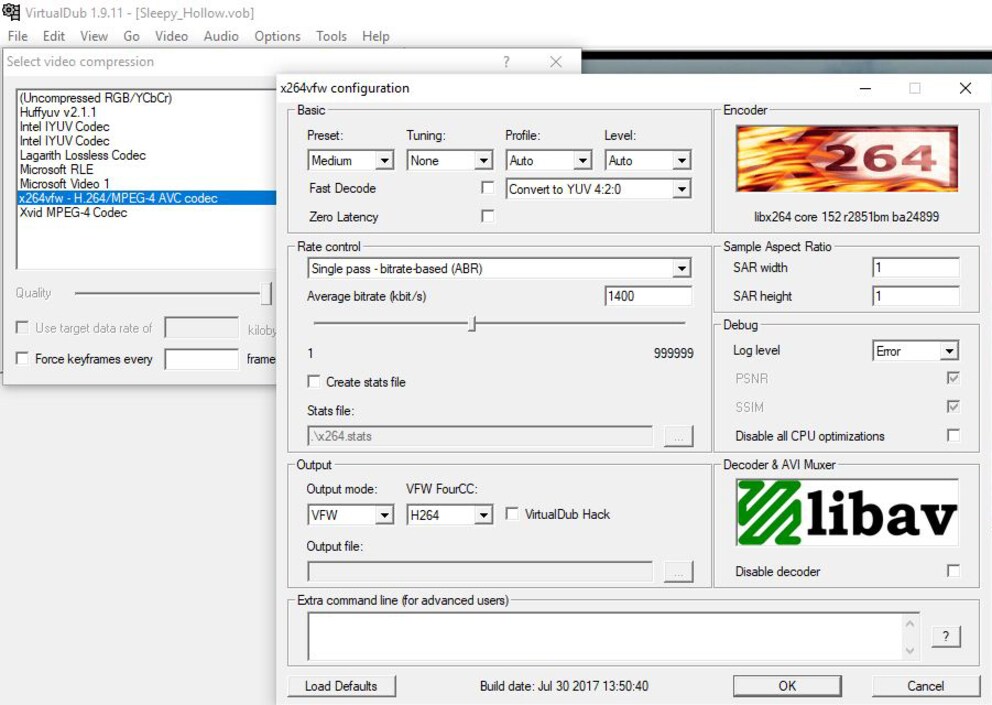Expand the Level dropdown
The image size is (992, 705).
[648, 160]
